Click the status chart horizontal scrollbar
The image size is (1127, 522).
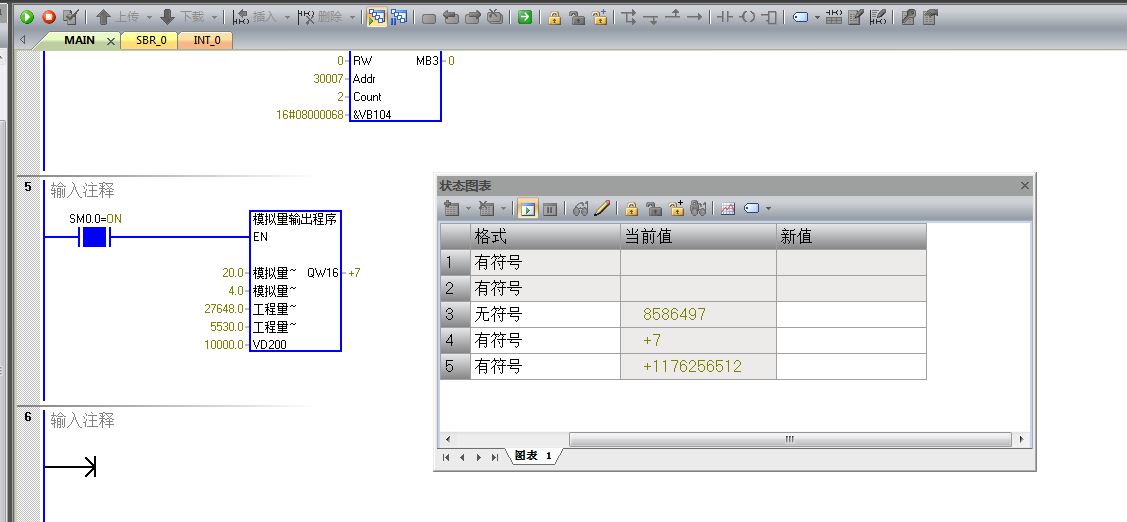pos(789,439)
